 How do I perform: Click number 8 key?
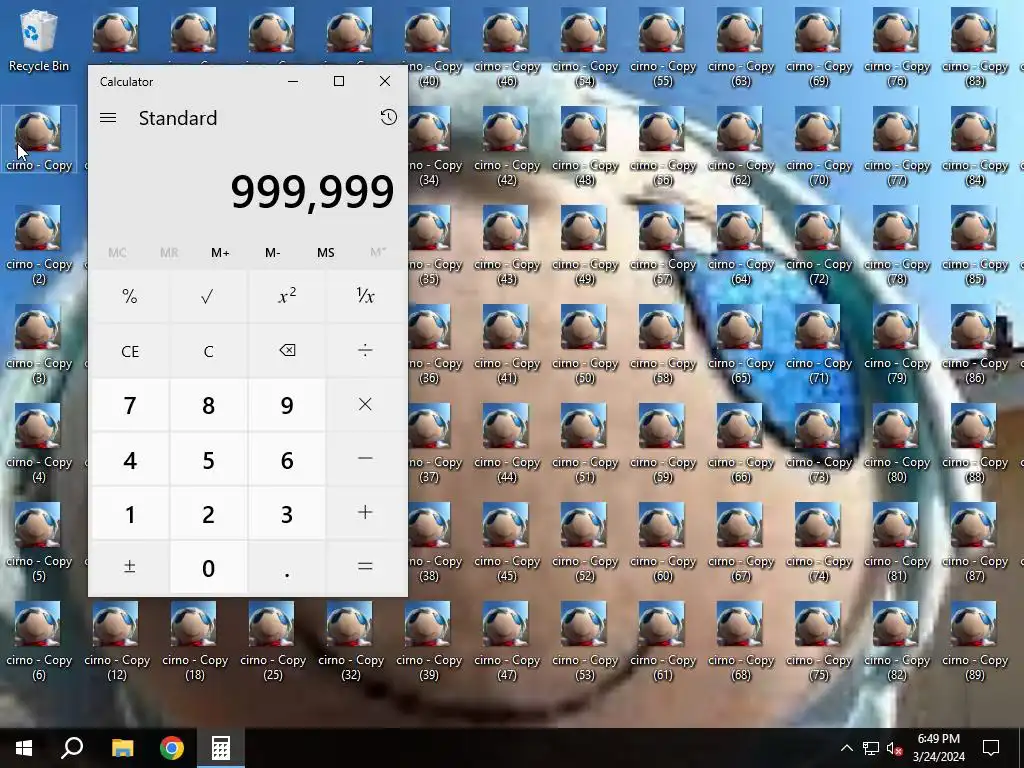208,405
